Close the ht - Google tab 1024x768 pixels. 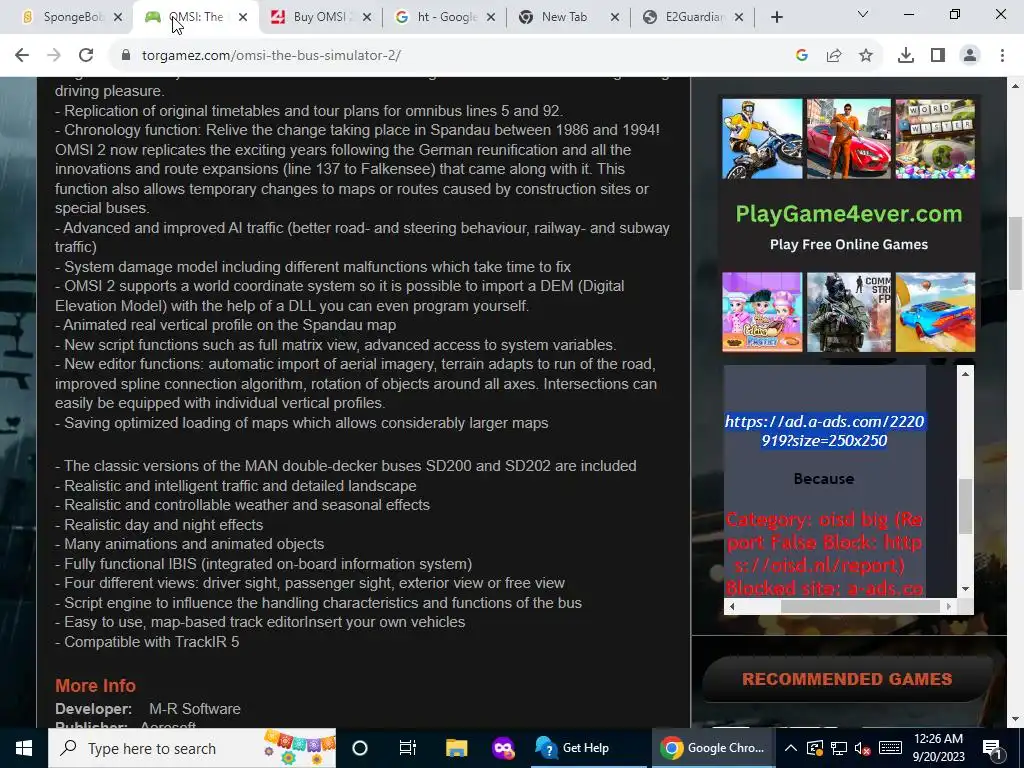pos(491,18)
